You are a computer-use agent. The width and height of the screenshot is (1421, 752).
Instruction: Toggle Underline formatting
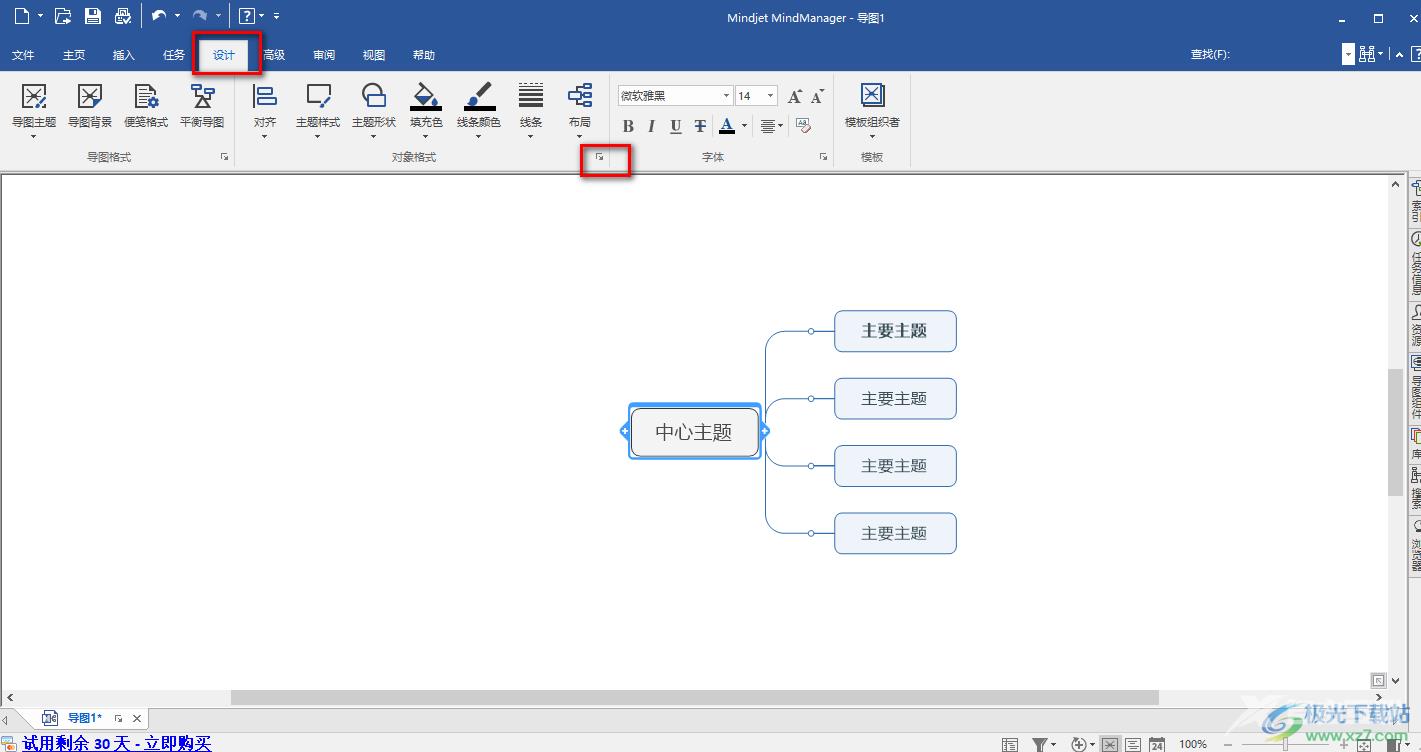click(x=676, y=126)
